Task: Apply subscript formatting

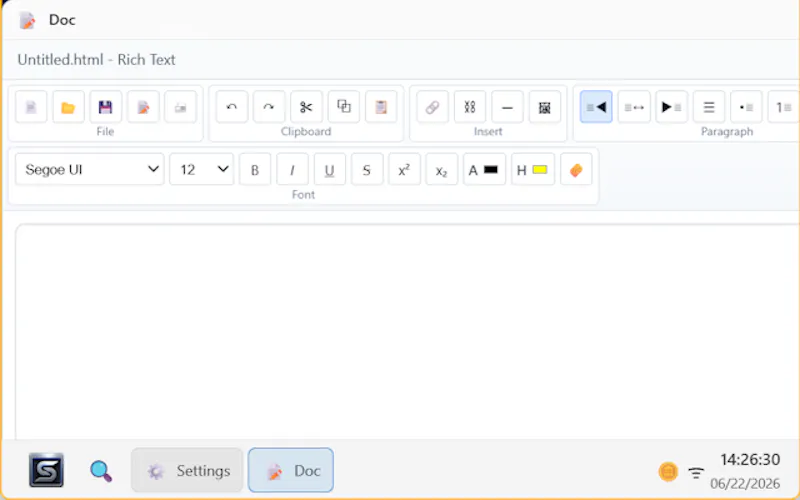Action: pyautogui.click(x=442, y=170)
